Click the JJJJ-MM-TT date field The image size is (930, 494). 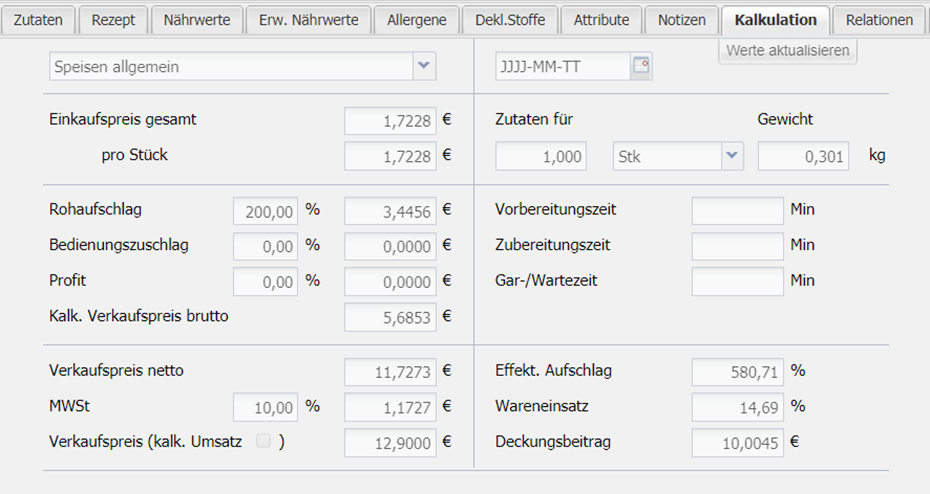(560, 67)
